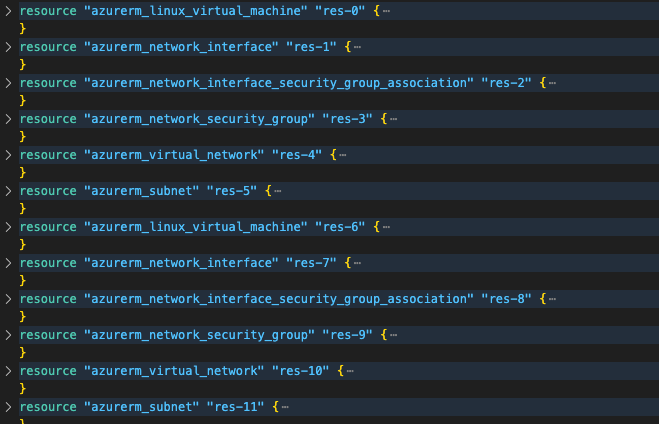Click the "res-1" resource name string
The height and width of the screenshot is (424, 659).
(311, 47)
